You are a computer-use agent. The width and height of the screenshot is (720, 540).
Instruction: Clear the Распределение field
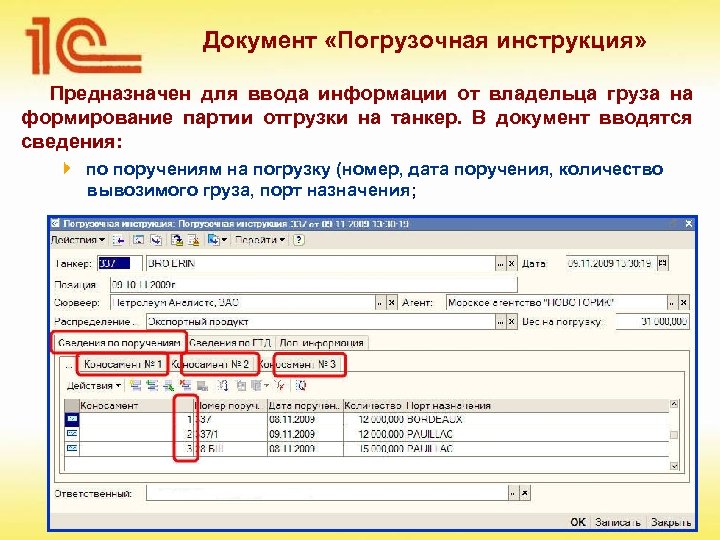[x=512, y=322]
